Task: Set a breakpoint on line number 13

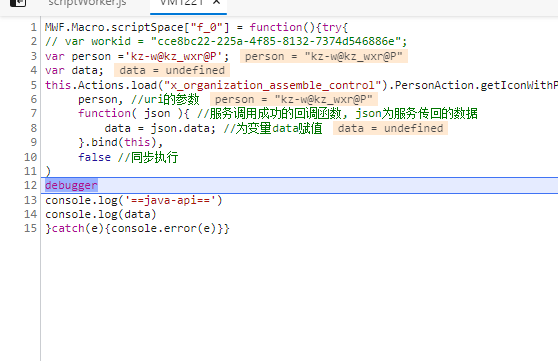Action: click(x=31, y=200)
